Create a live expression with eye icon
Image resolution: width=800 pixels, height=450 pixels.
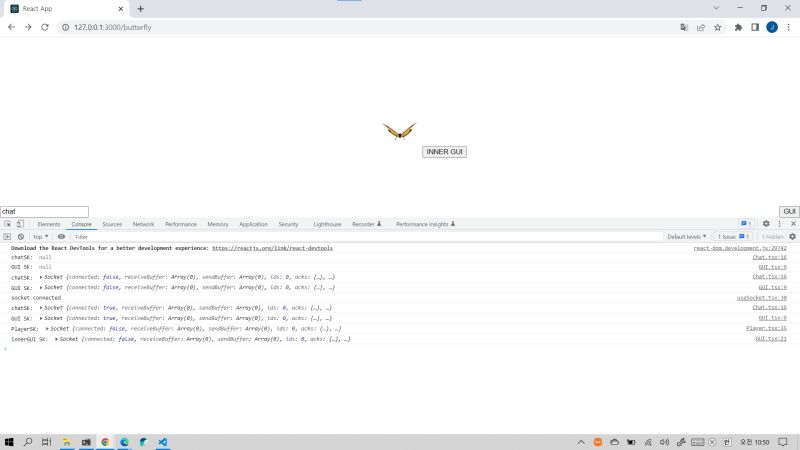click(x=61, y=237)
